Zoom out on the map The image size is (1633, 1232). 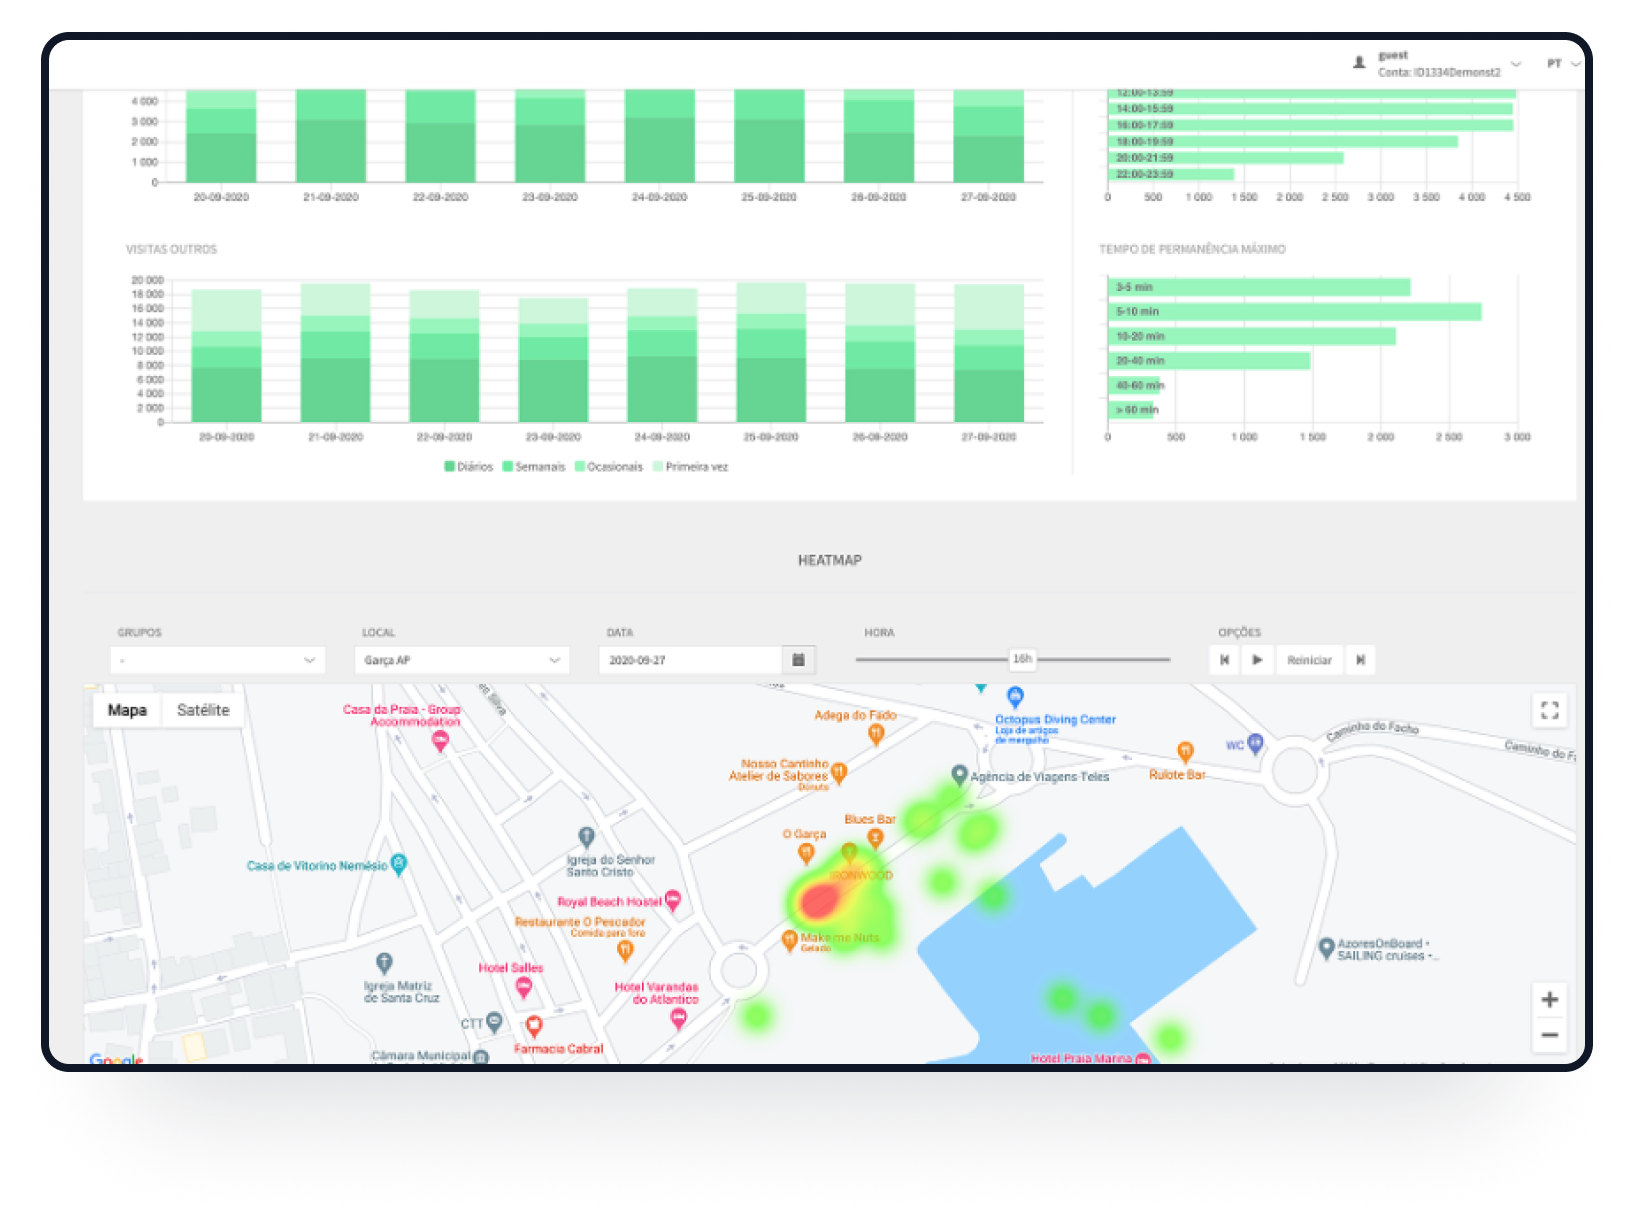click(x=1549, y=1035)
